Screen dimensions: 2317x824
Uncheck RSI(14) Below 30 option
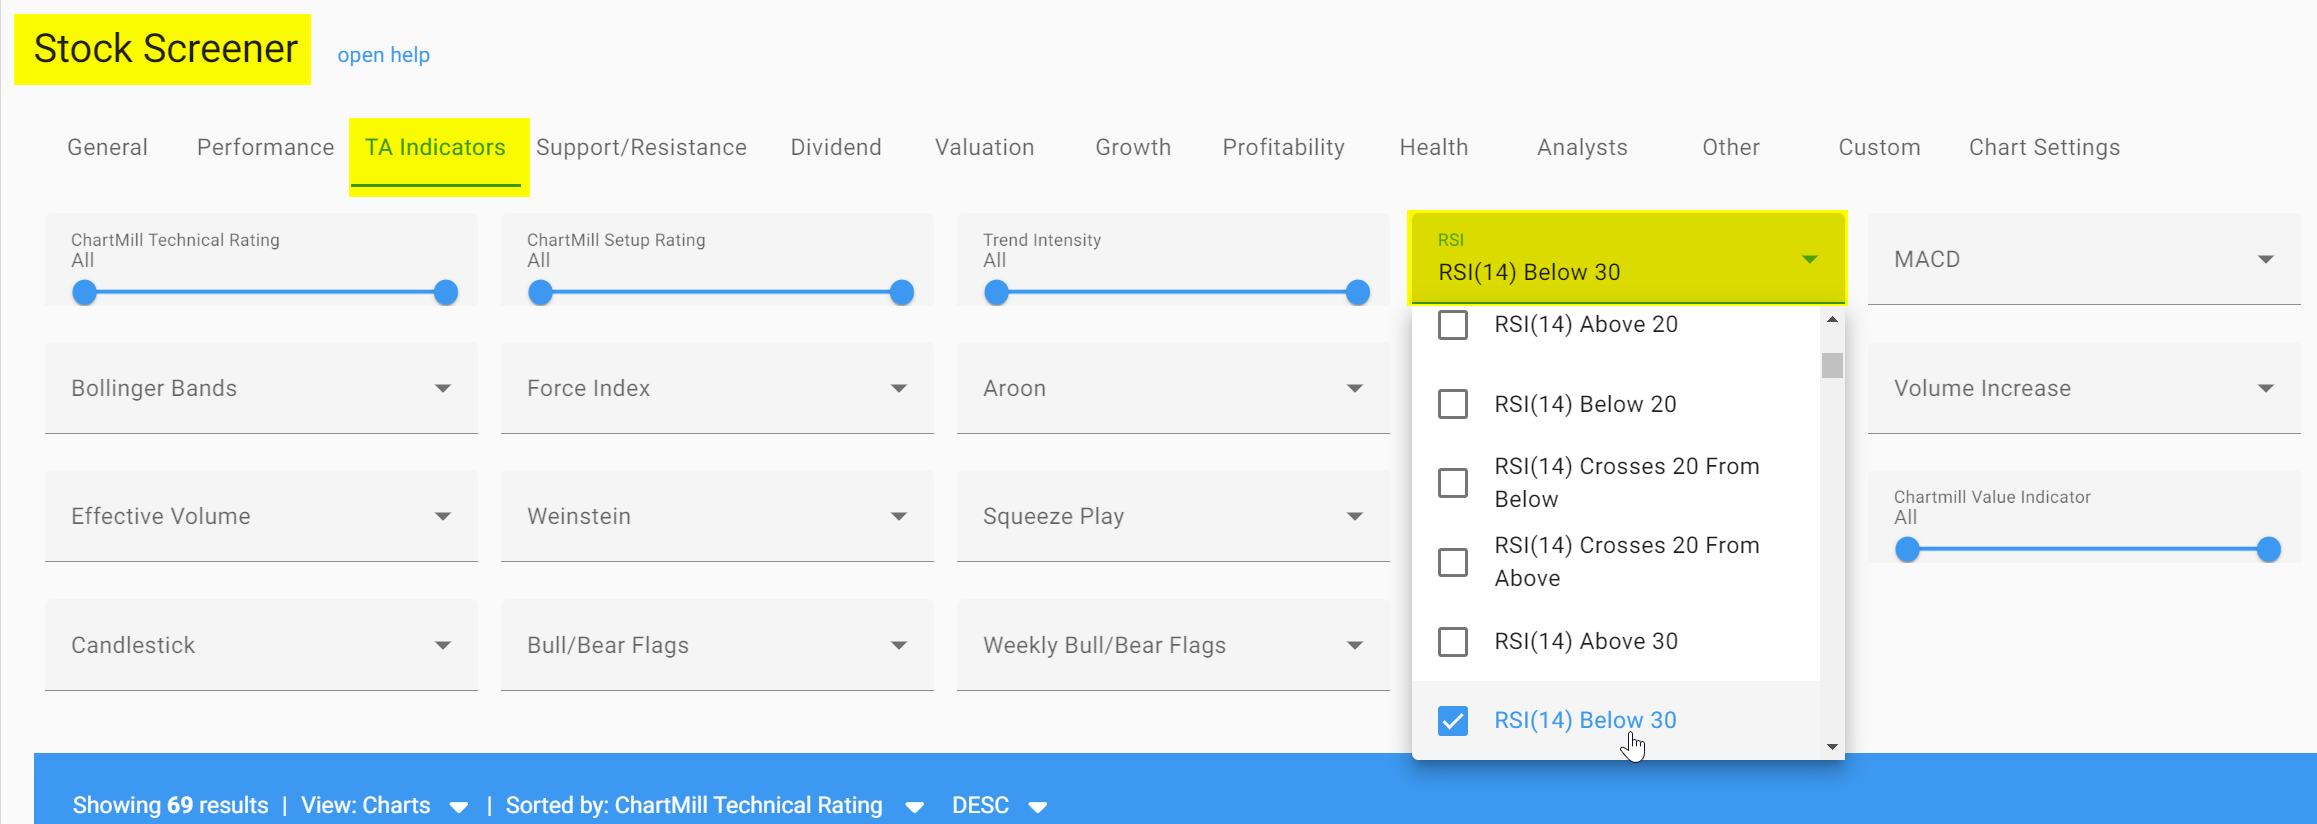tap(1452, 720)
